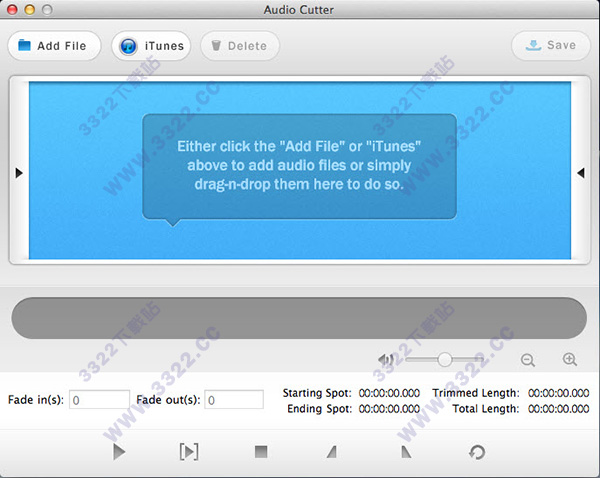The width and height of the screenshot is (600, 478).
Task: Click the gray overview progress bar
Action: pos(299,318)
